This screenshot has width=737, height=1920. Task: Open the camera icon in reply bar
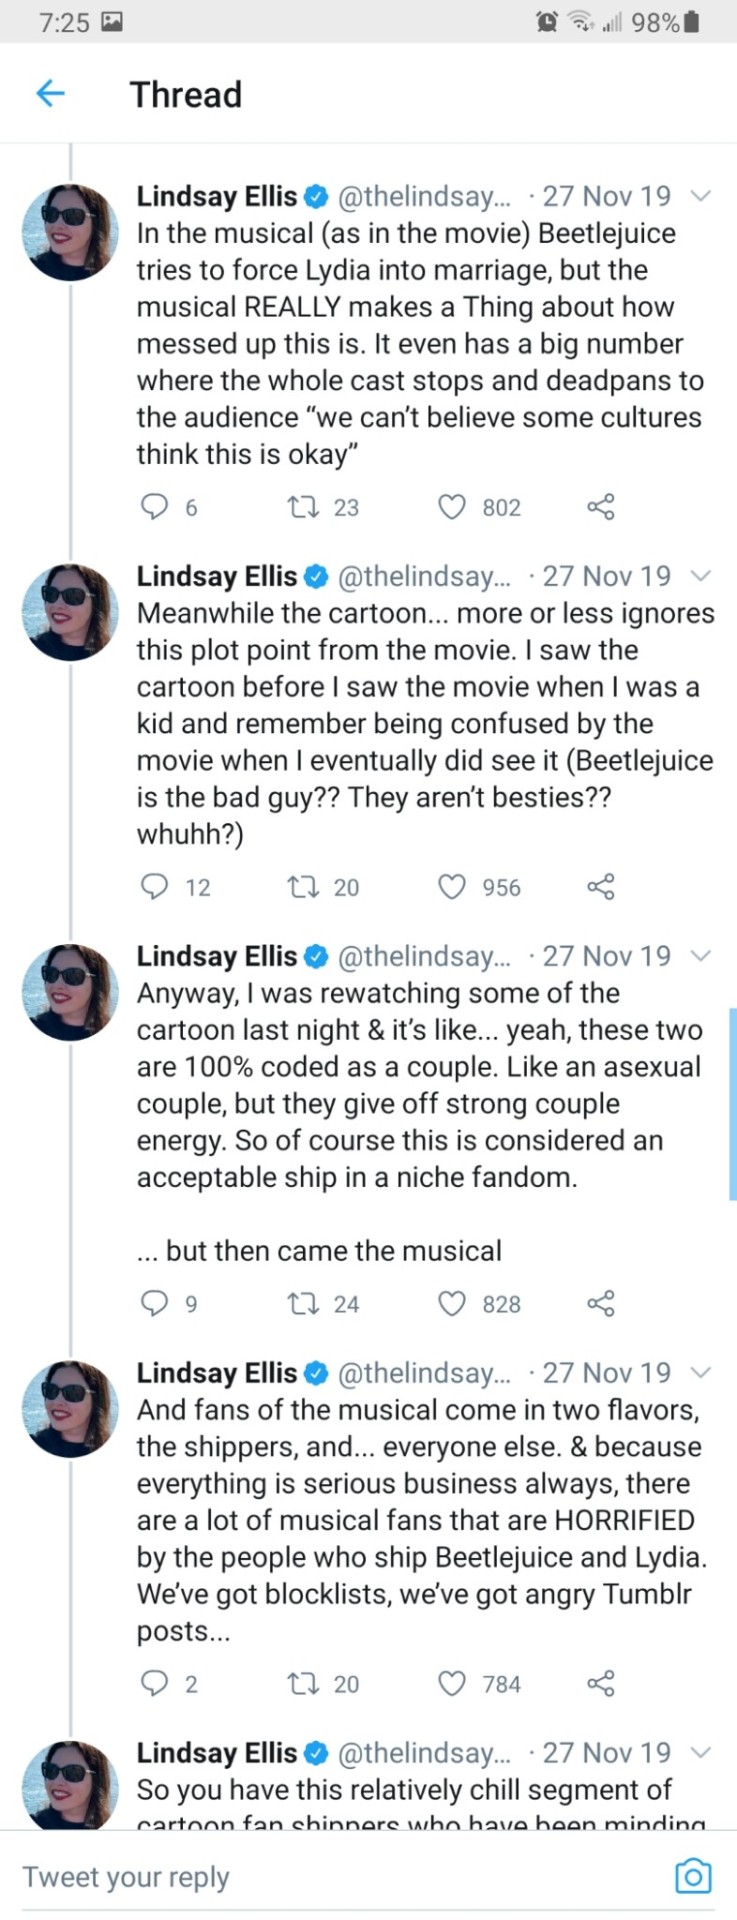coord(693,1876)
